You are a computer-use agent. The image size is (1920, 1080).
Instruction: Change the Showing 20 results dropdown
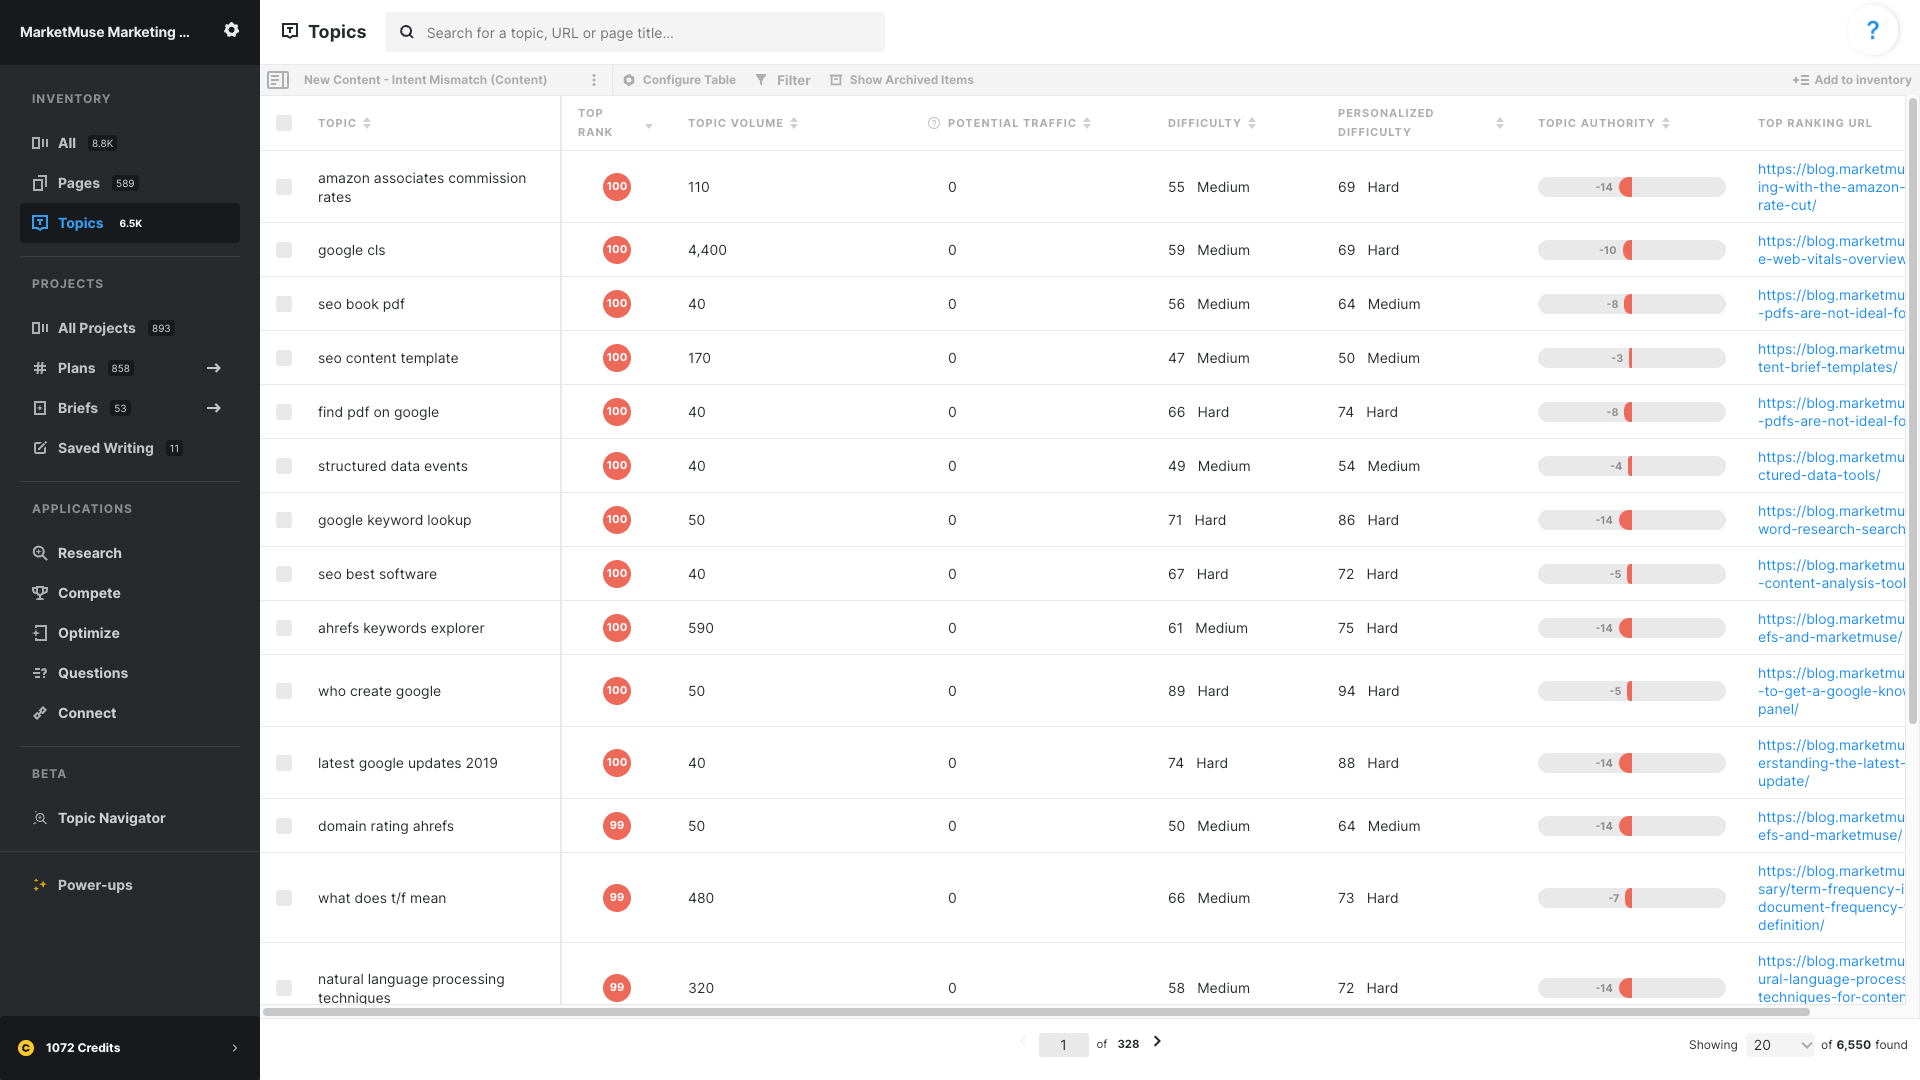[1779, 1044]
